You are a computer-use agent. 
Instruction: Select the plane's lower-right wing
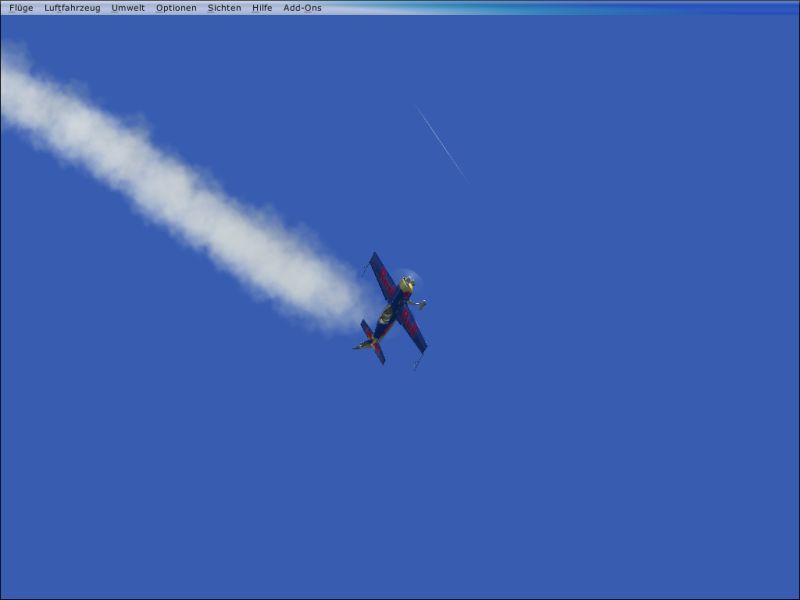(x=412, y=330)
